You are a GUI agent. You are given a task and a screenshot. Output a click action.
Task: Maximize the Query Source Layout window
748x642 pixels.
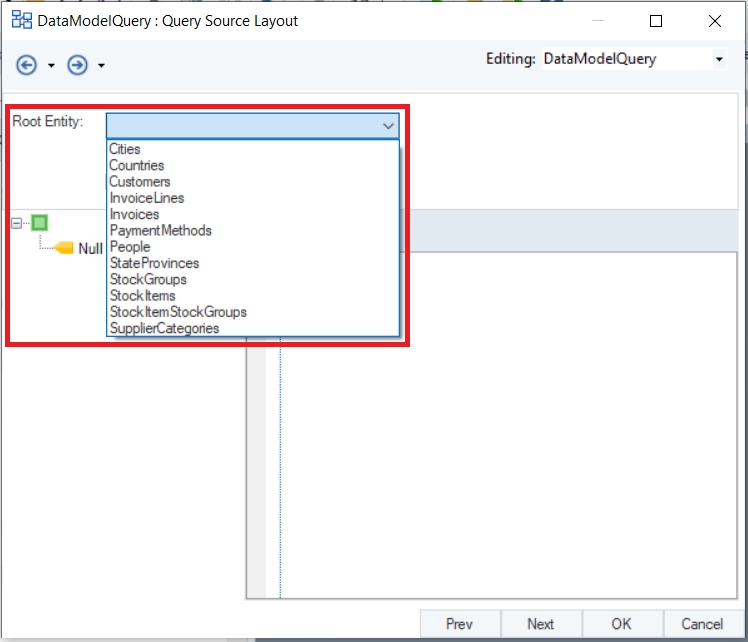656,21
